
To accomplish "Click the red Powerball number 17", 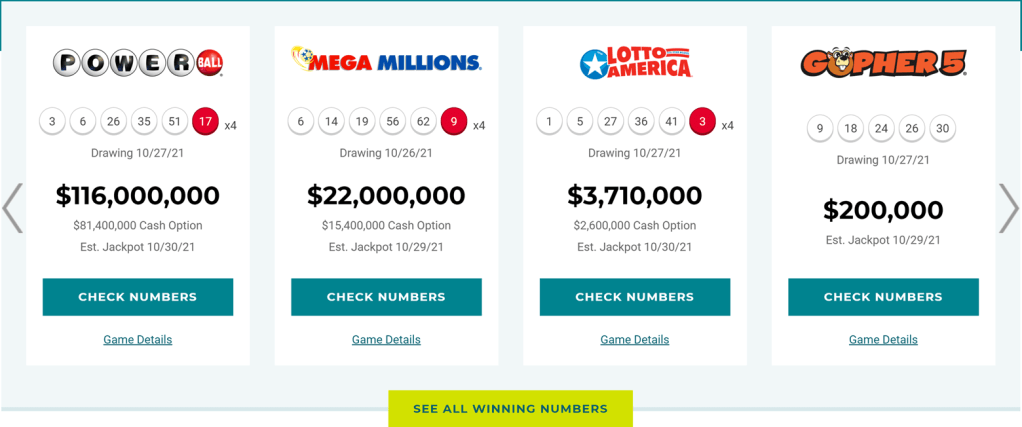I will coord(205,122).
